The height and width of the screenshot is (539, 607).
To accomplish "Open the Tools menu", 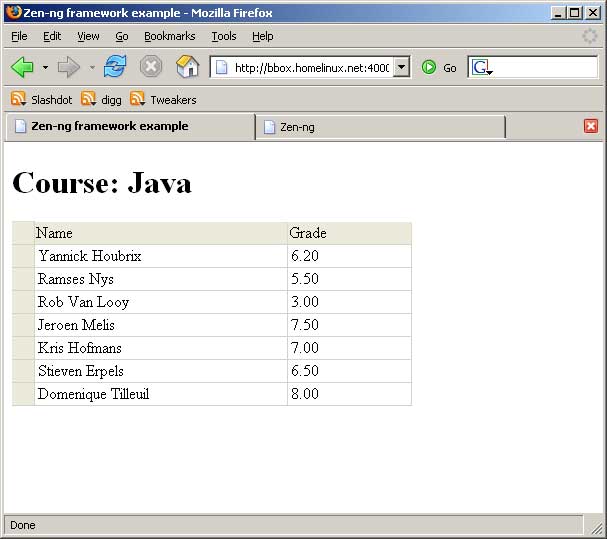I will pyautogui.click(x=224, y=36).
